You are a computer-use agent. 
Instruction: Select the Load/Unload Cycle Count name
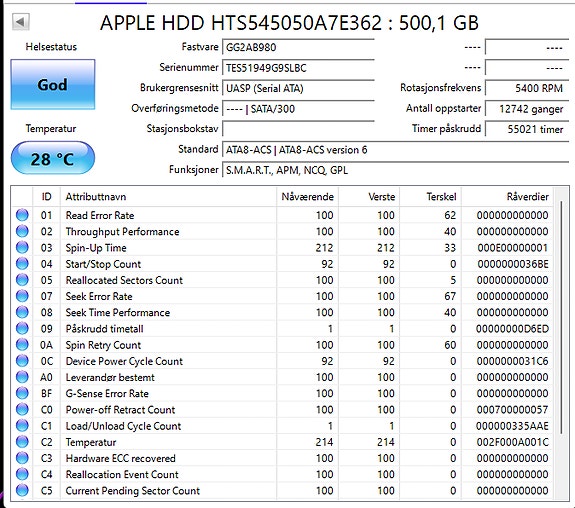tap(123, 426)
